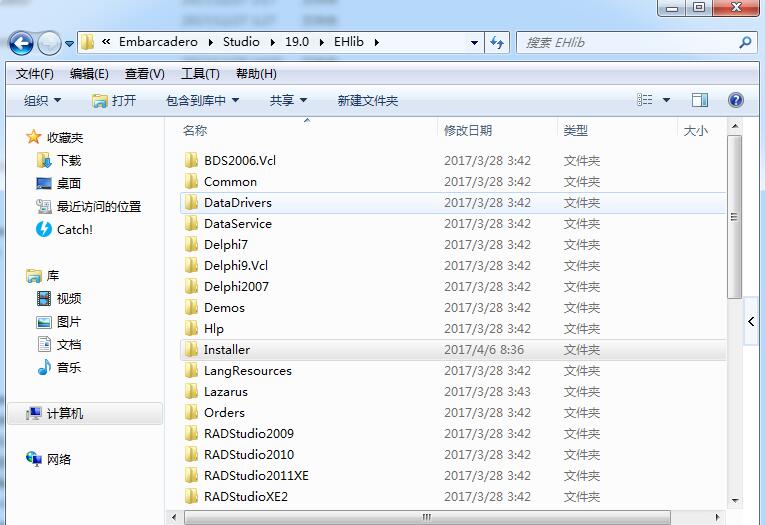Select the Delphi2007 folder icon
Screen dimensions: 765x525
(x=191, y=286)
